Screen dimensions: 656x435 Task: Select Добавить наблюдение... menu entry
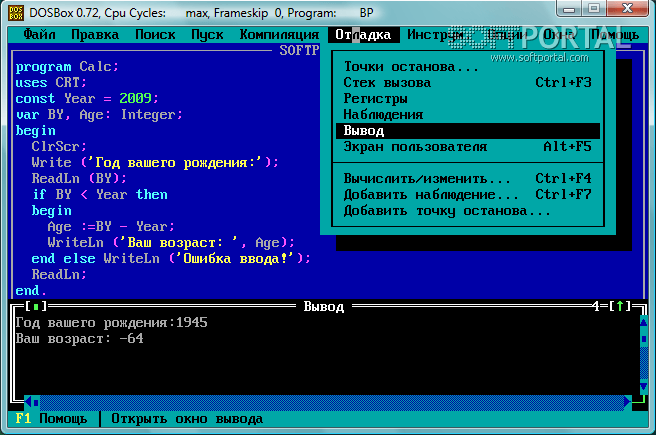click(x=468, y=194)
